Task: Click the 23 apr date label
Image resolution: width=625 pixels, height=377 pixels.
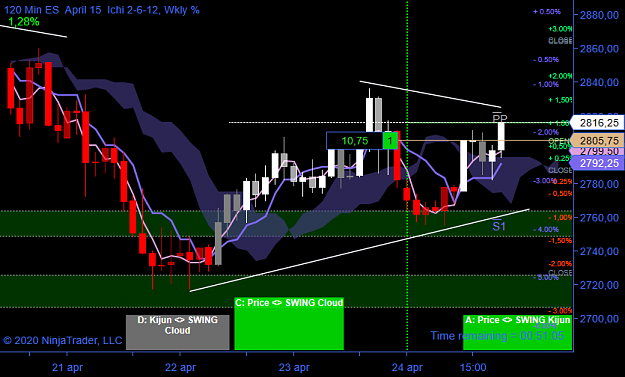Action: (x=294, y=367)
